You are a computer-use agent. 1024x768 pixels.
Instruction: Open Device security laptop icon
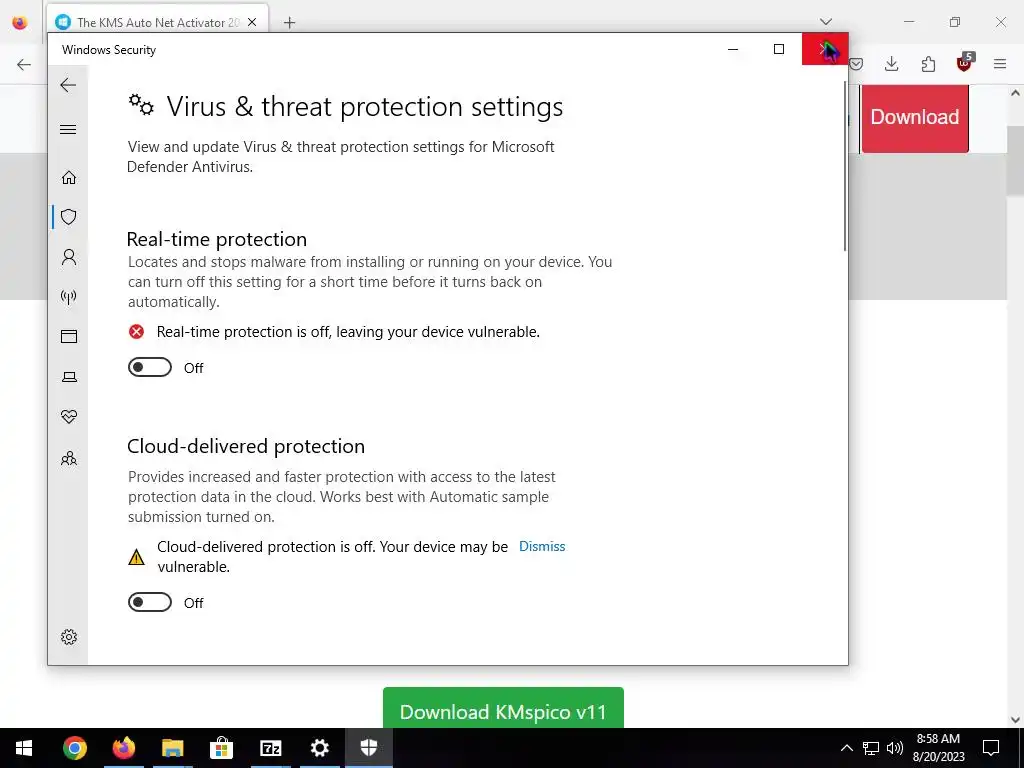pos(69,377)
